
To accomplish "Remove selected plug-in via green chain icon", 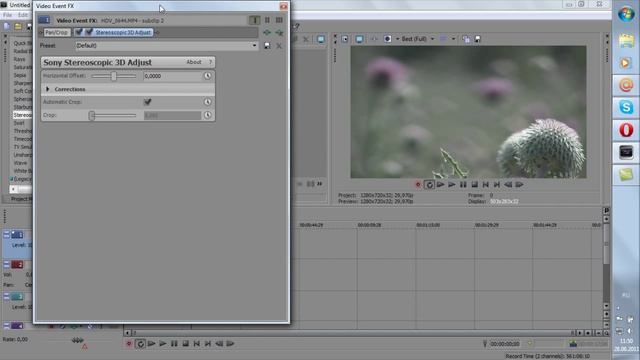I will 279,32.
